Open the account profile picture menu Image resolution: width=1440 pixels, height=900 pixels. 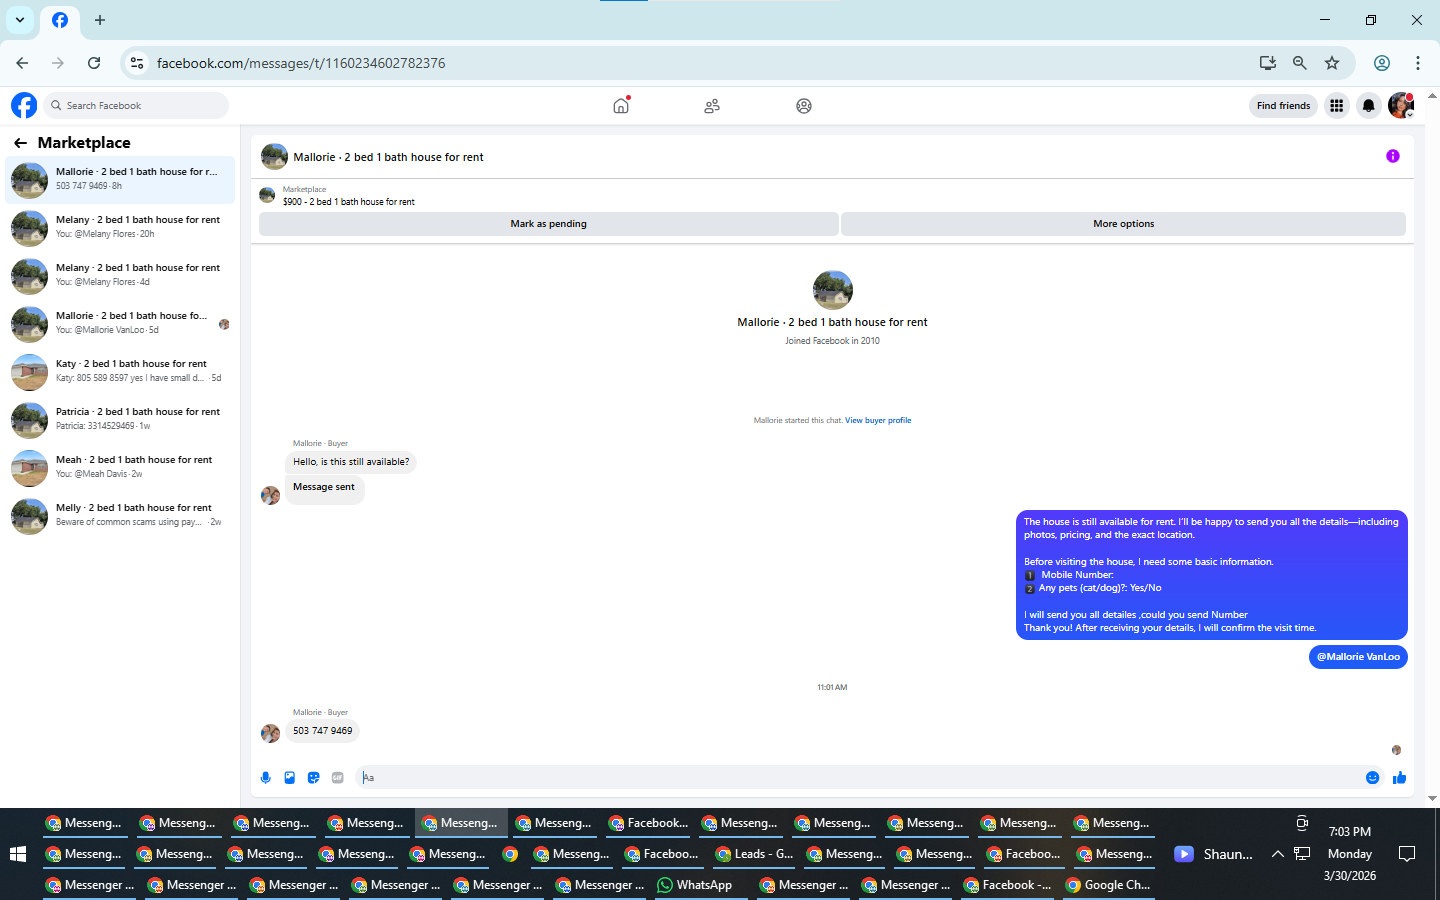pyautogui.click(x=1401, y=105)
